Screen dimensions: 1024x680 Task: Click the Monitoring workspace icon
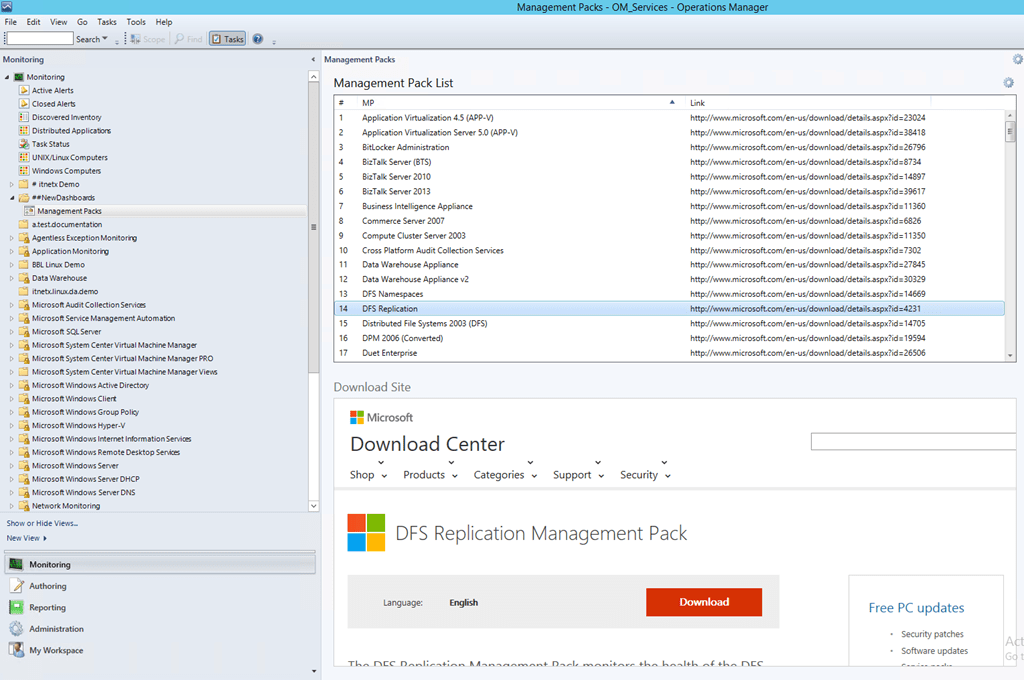click(16, 564)
